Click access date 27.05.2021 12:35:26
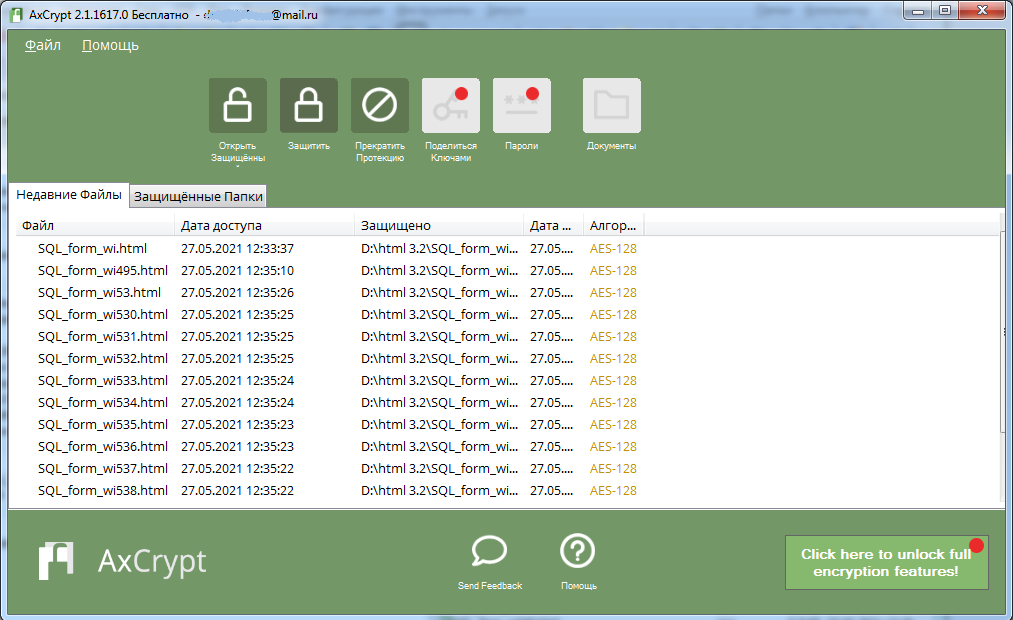 237,293
